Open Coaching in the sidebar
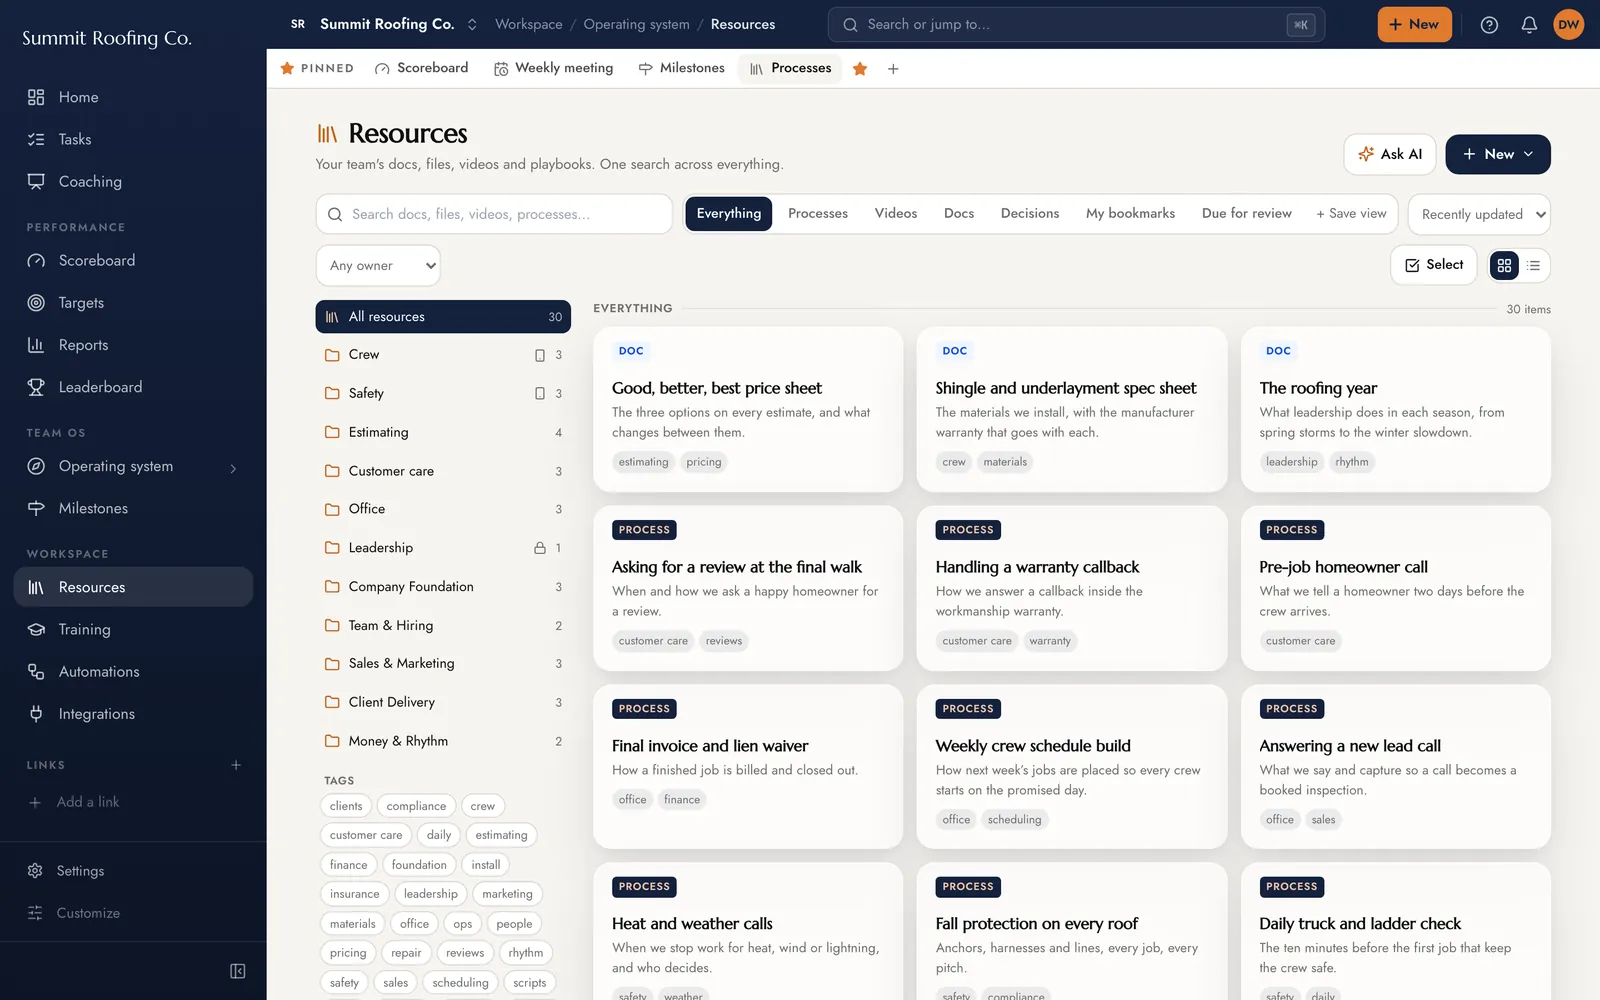 [133, 181]
